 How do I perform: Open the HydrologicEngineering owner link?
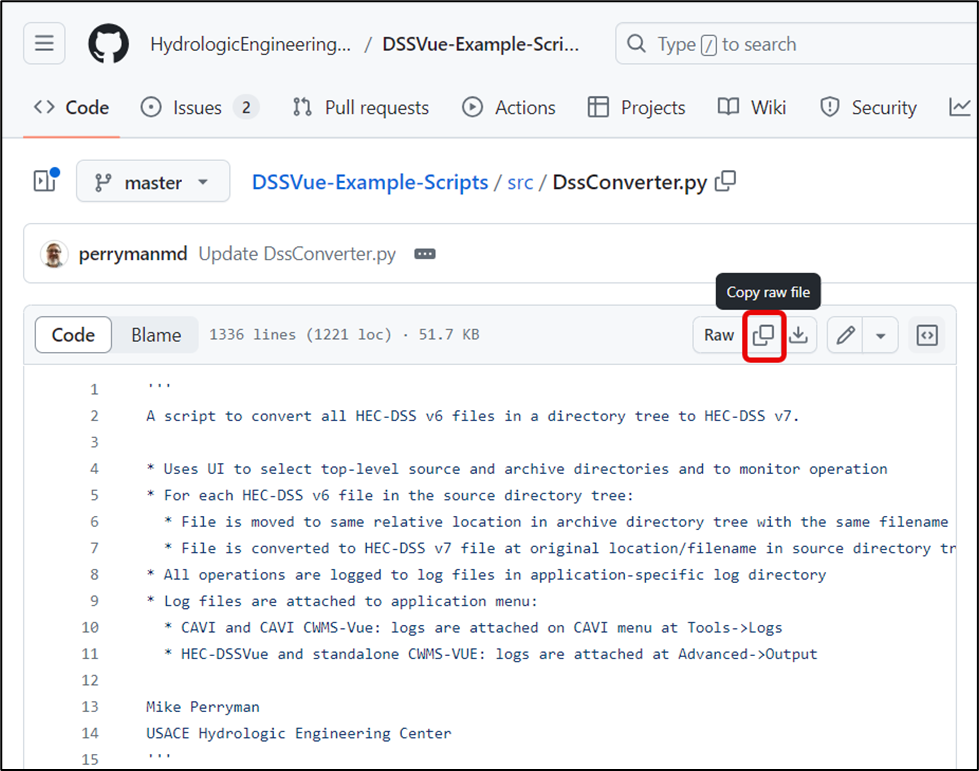coord(250,44)
